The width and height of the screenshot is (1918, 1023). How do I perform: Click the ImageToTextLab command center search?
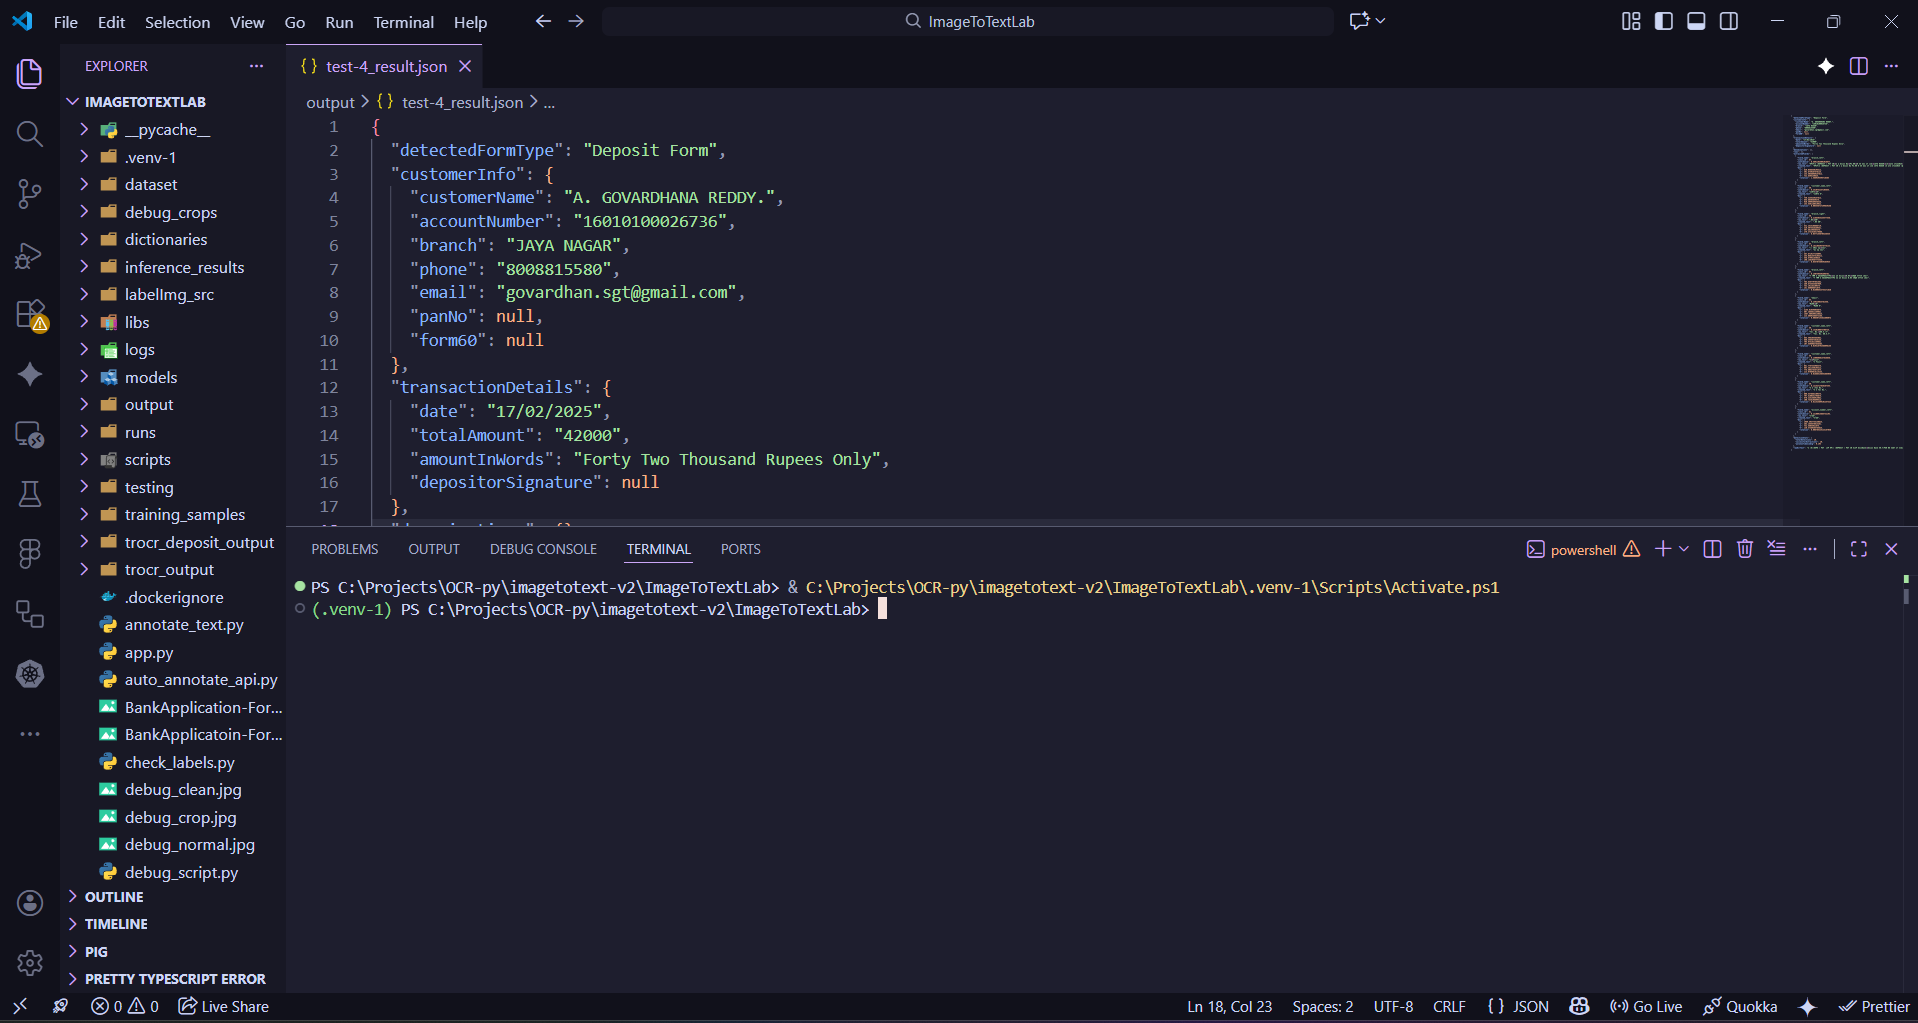click(x=968, y=21)
